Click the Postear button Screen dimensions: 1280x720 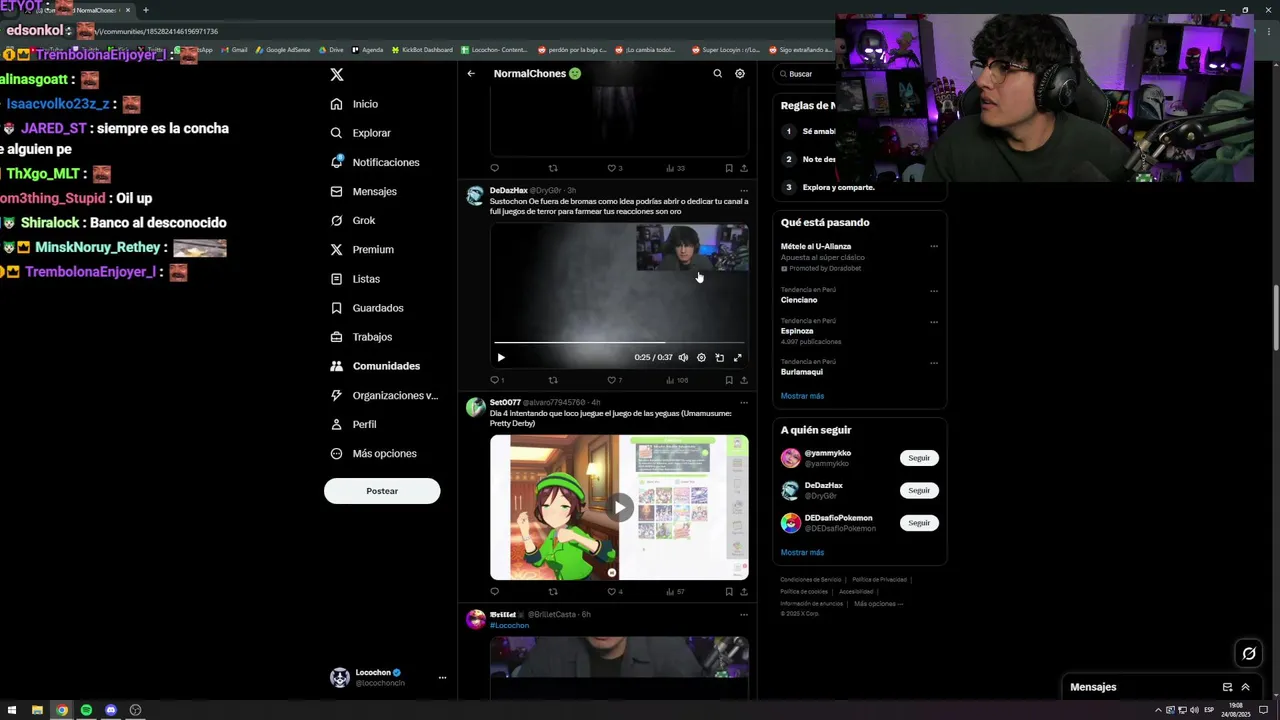click(382, 491)
